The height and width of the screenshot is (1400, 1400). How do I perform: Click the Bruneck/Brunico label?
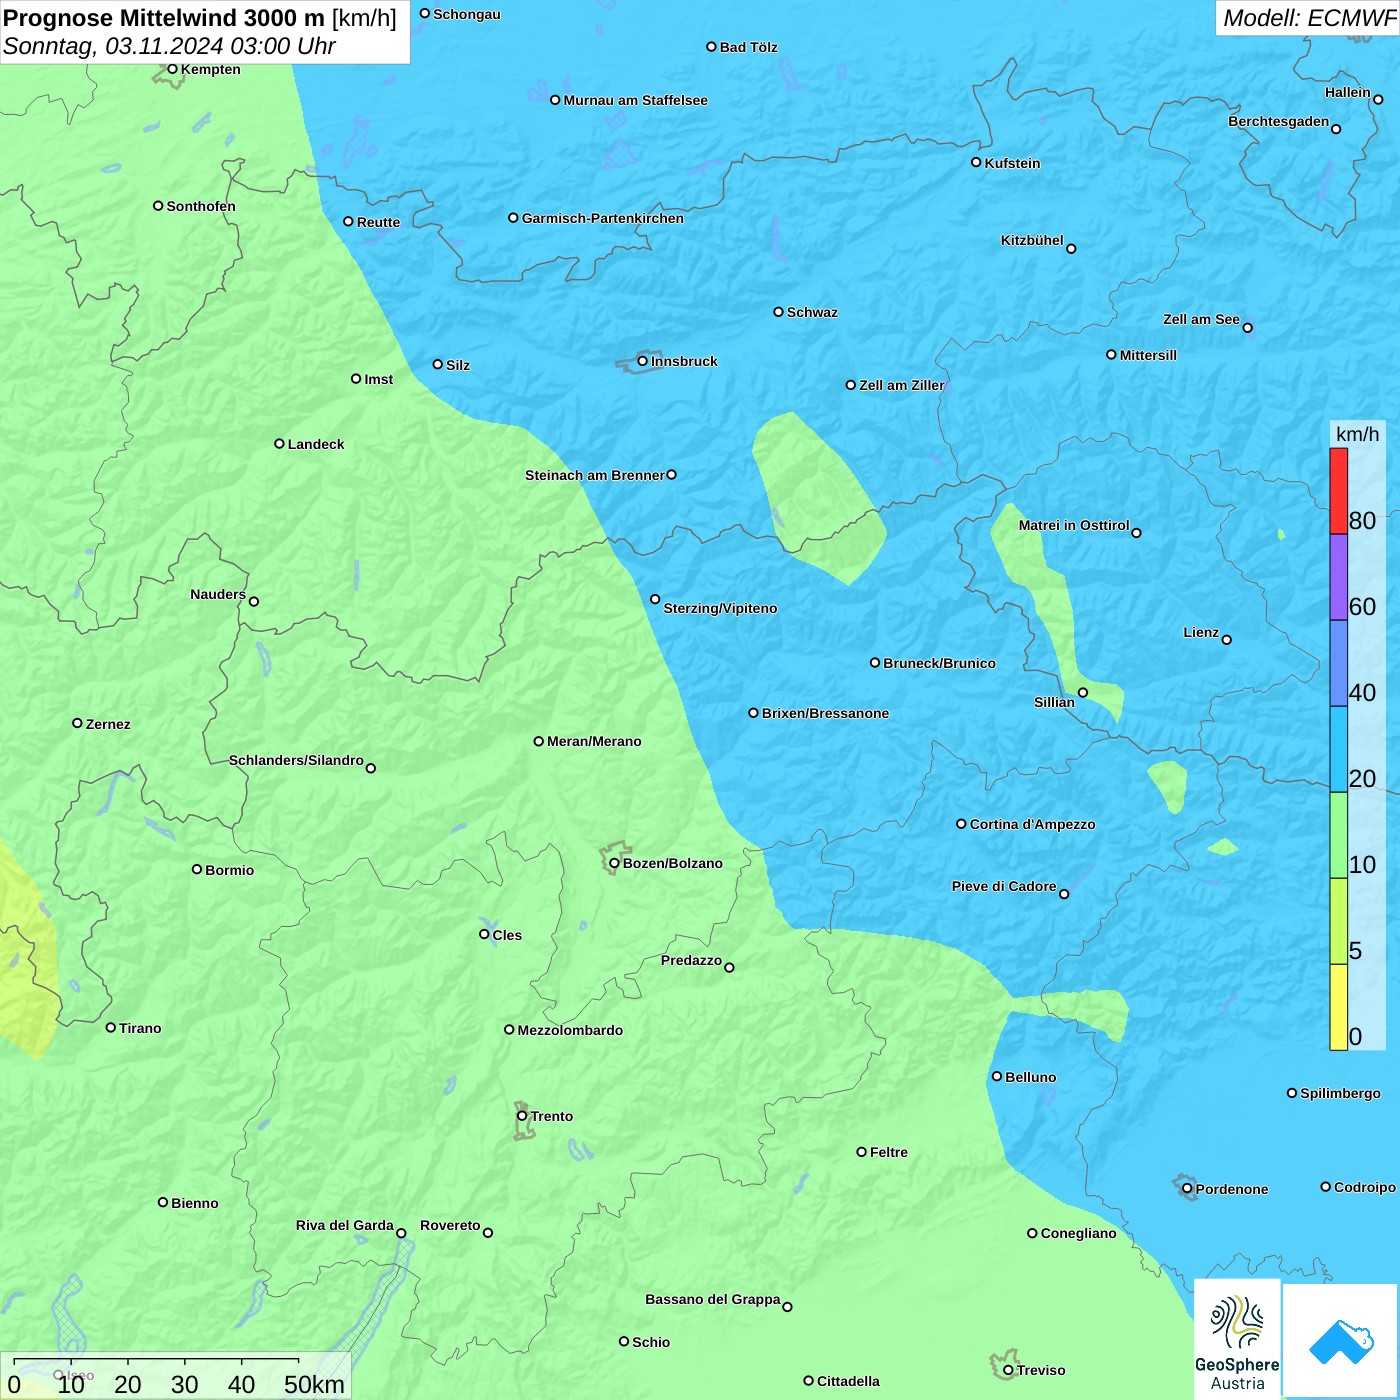pyautogui.click(x=939, y=663)
